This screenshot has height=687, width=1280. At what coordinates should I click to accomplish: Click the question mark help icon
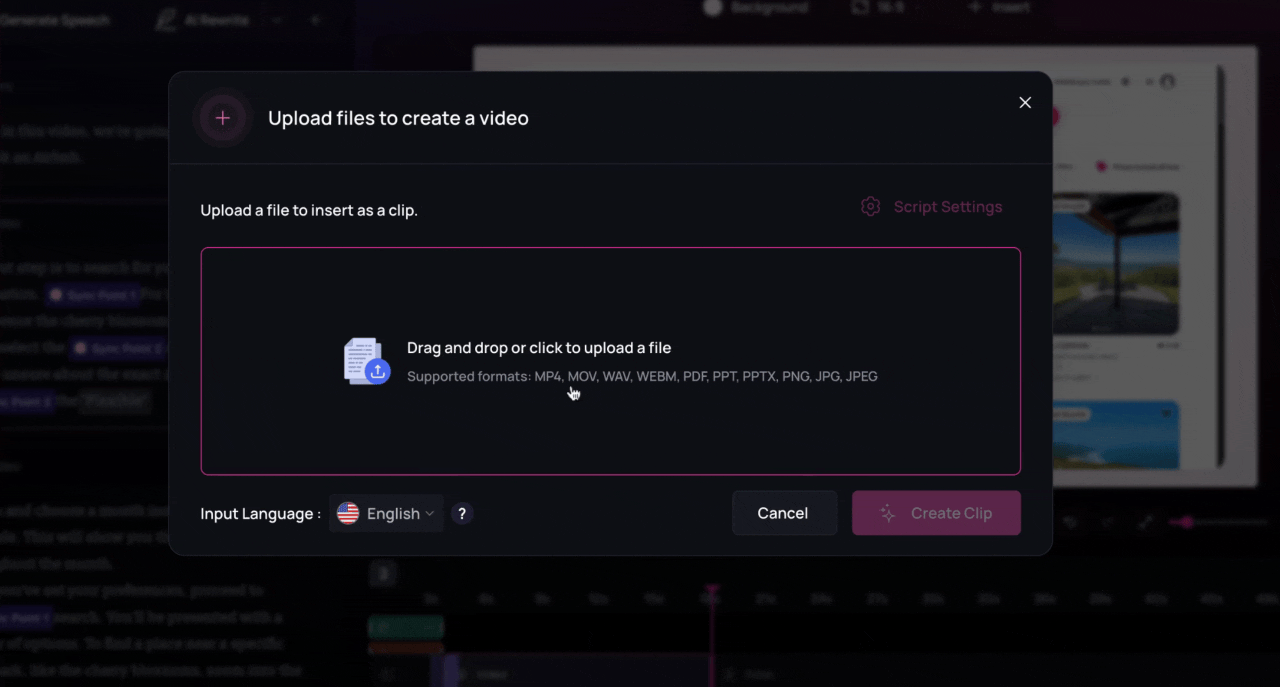pyautogui.click(x=461, y=513)
